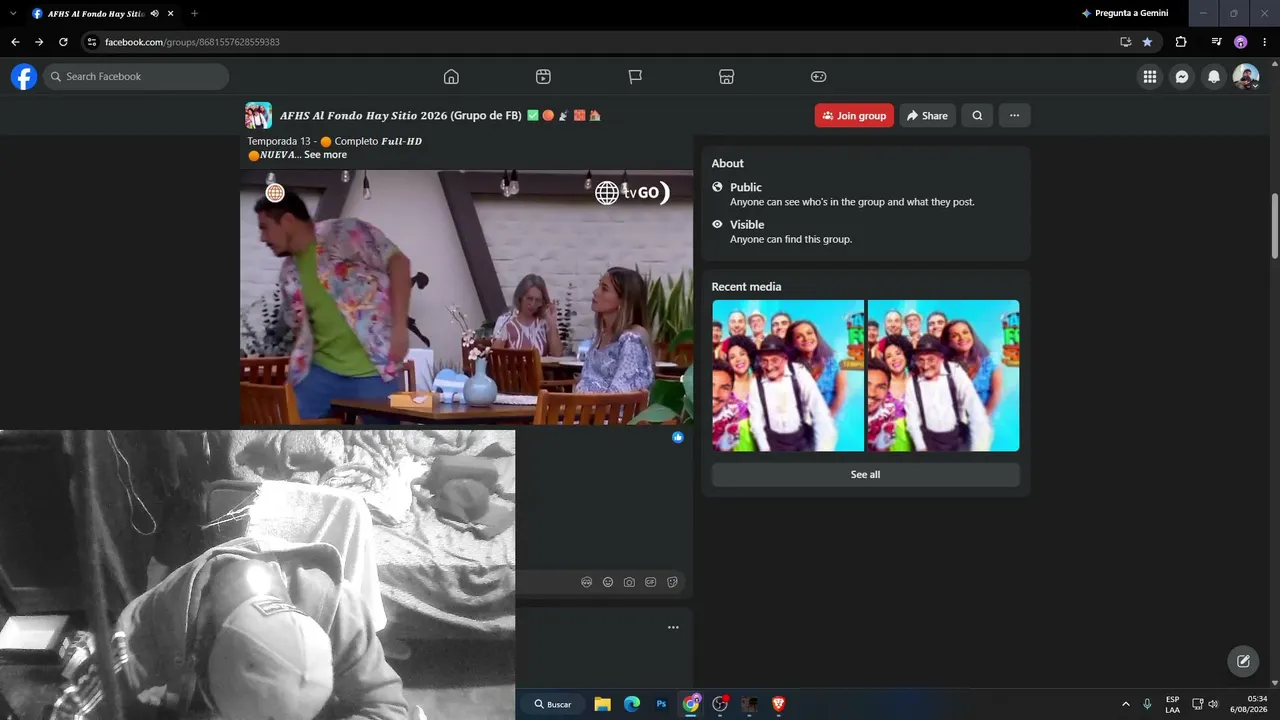View site information icon in address bar
This screenshot has height=720, width=1280.
(x=91, y=42)
